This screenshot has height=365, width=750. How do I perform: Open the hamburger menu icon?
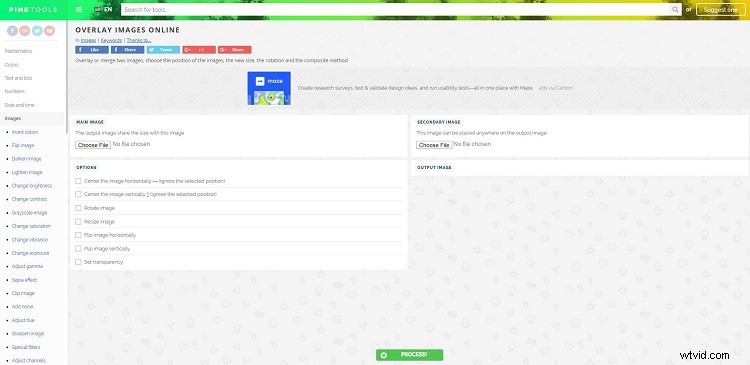(x=79, y=10)
